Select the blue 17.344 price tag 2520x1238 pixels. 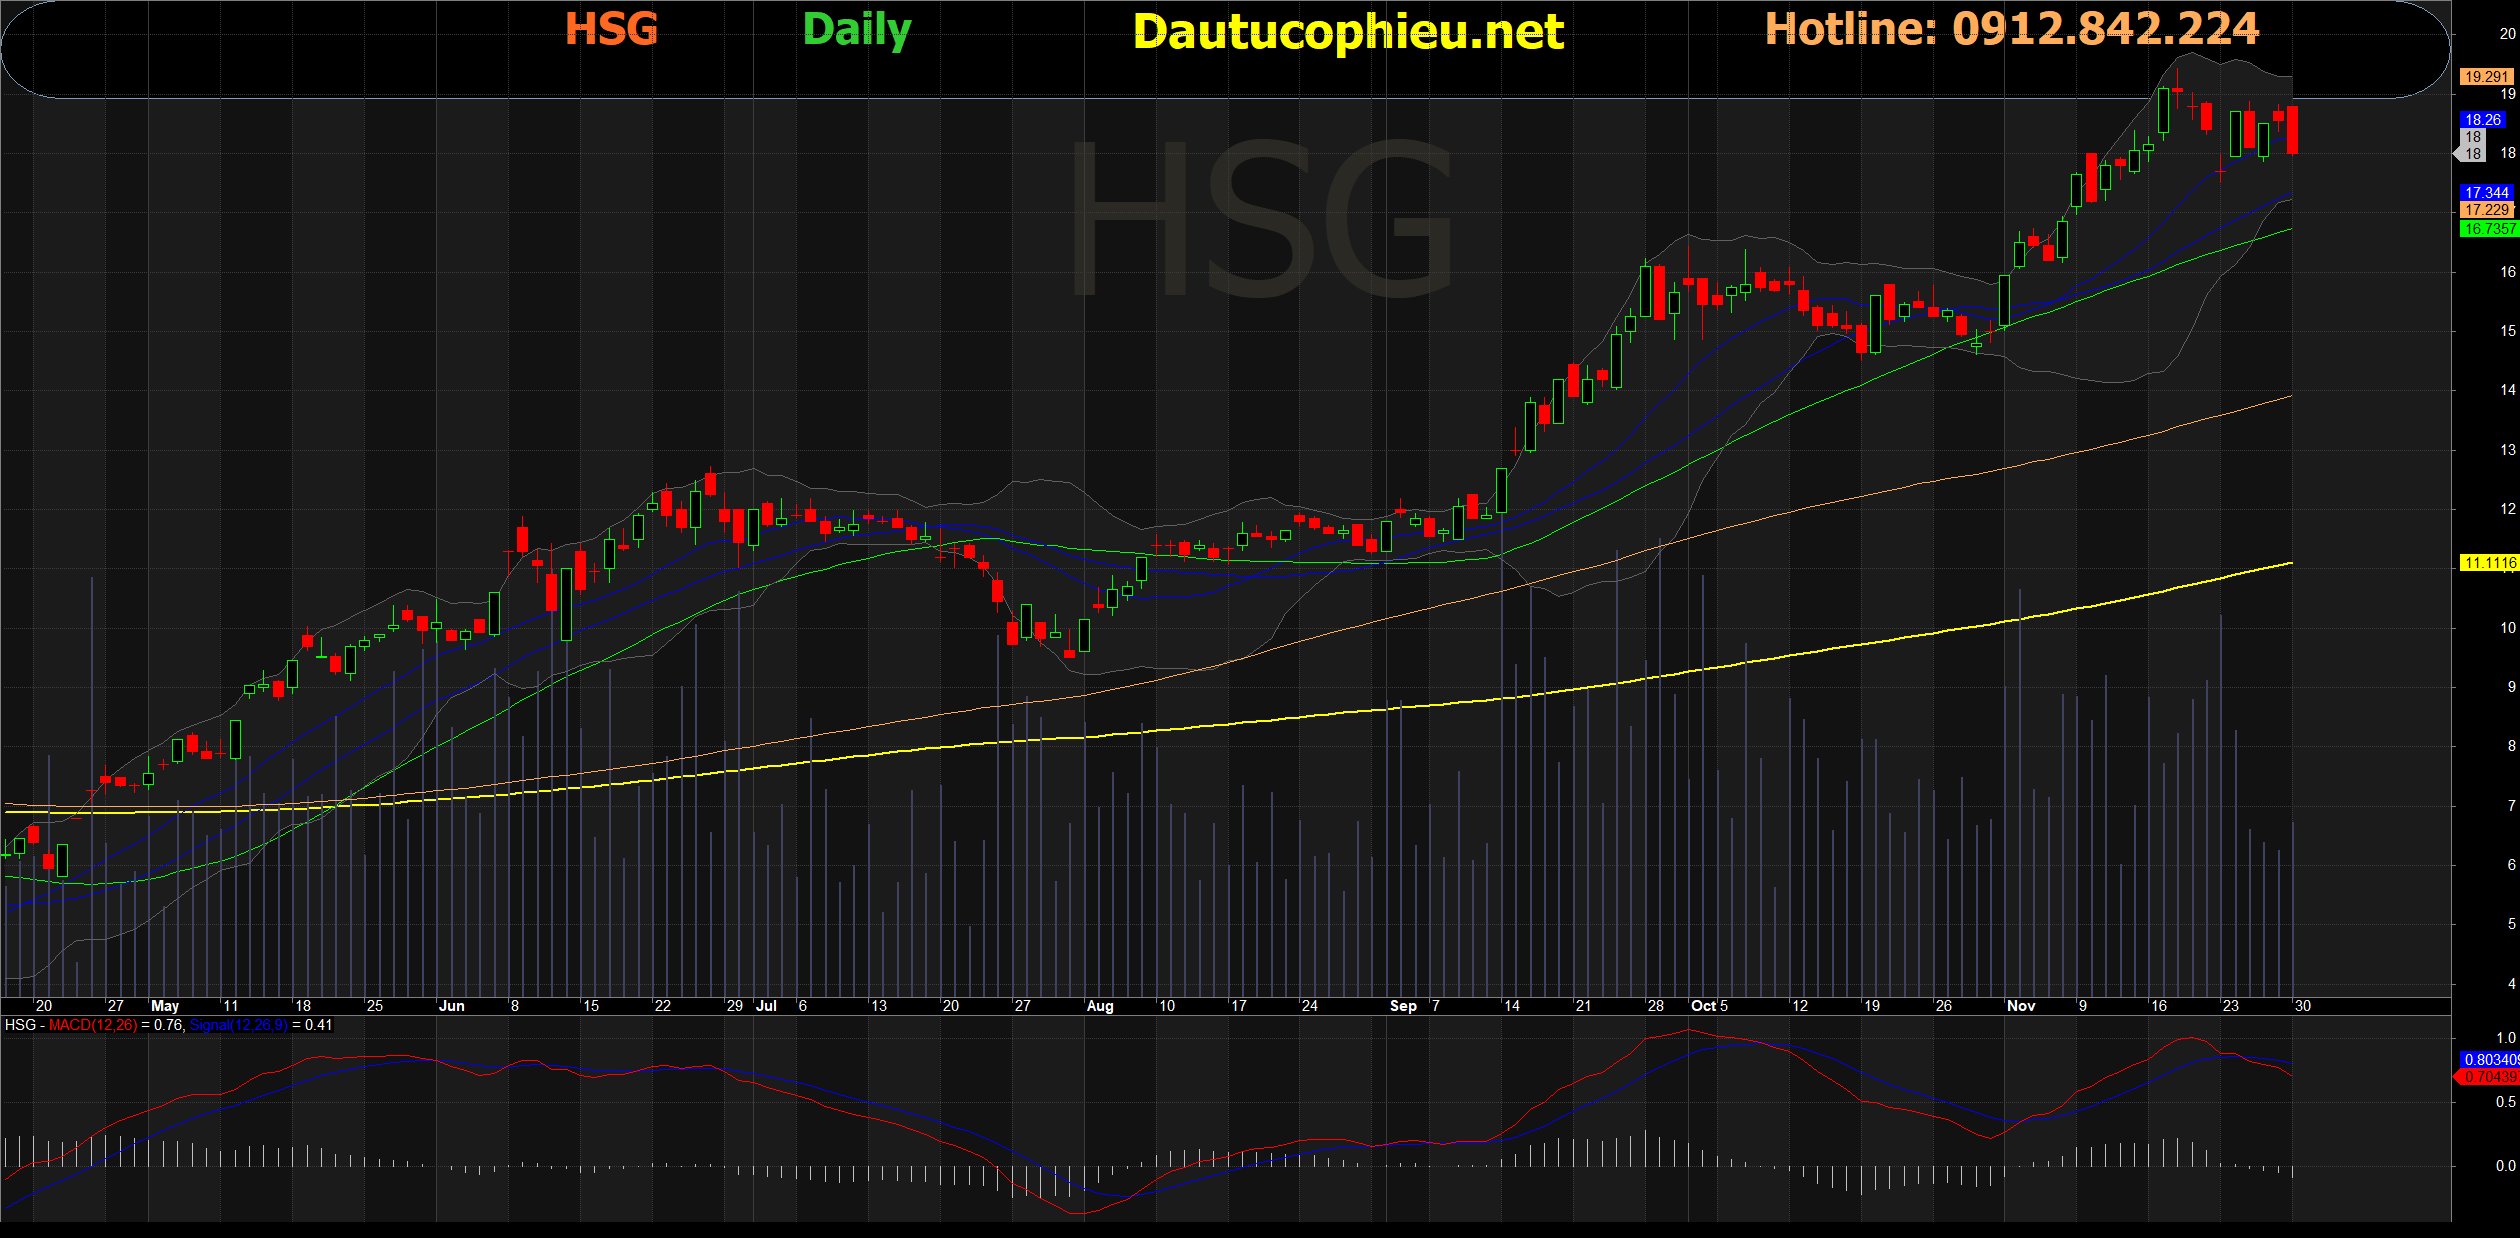click(2486, 193)
